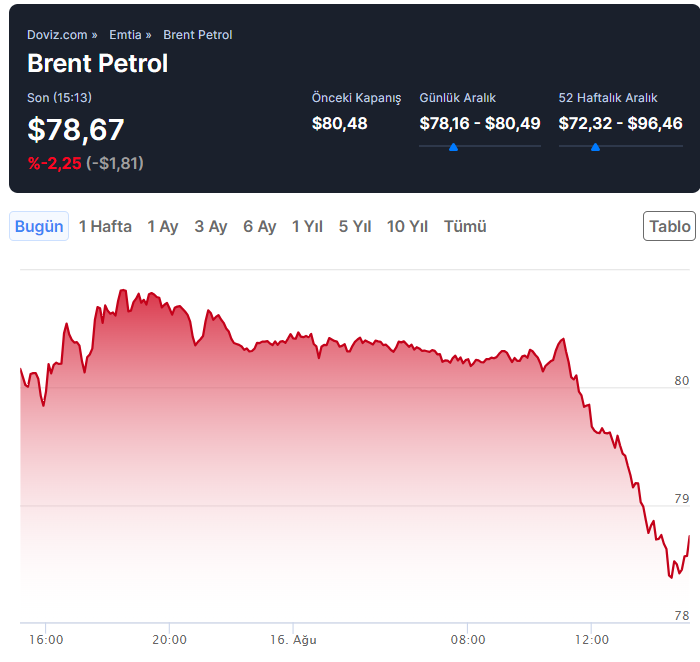Screen dimensions: 700x662
Task: Click the current price $78,67
Action: pyautogui.click(x=76, y=130)
